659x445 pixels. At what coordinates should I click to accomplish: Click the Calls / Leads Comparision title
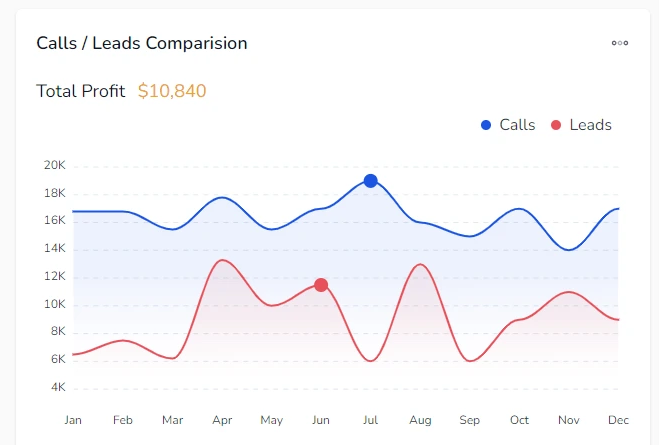(x=142, y=43)
